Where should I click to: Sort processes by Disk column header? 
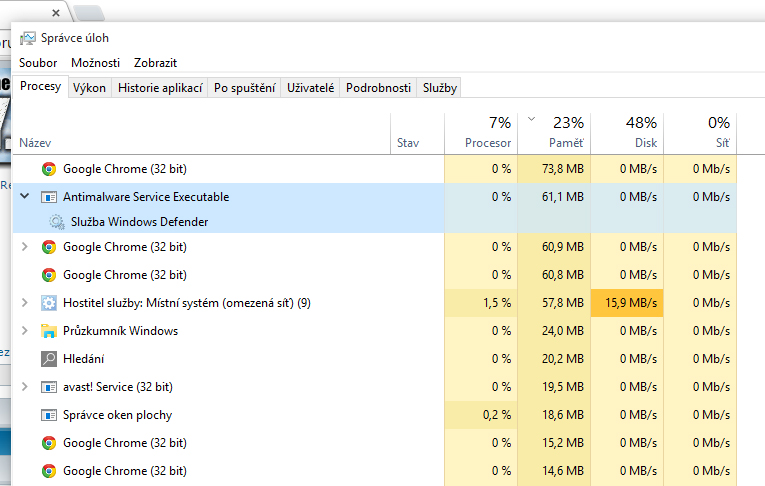coord(640,133)
